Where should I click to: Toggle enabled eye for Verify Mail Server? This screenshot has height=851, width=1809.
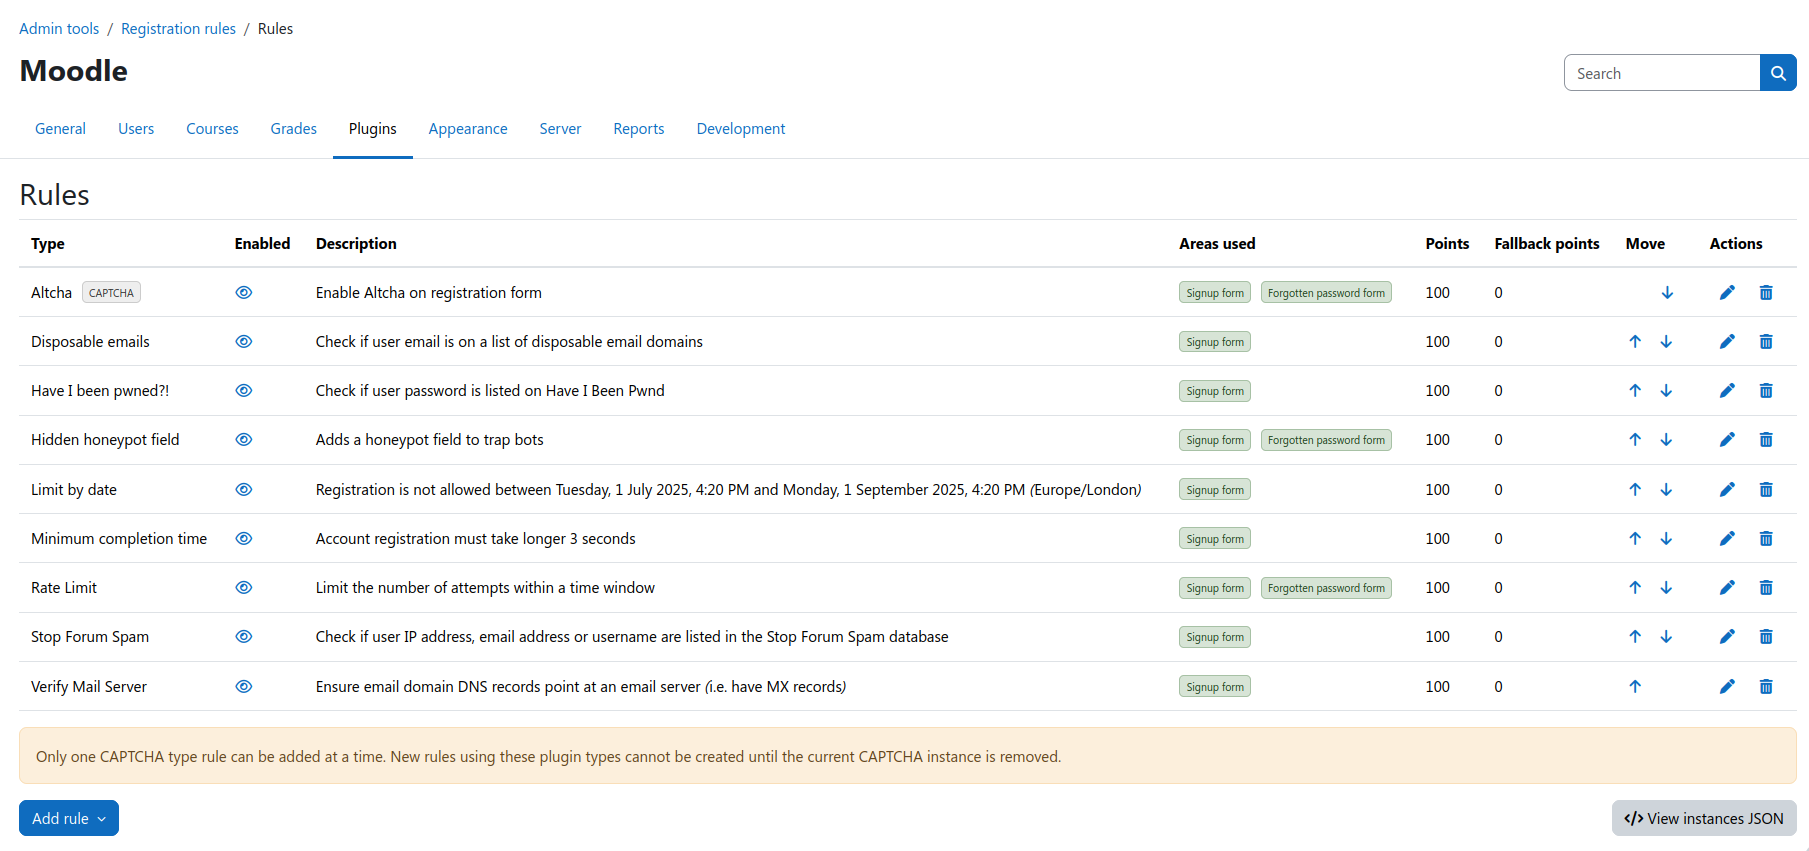coord(244,687)
